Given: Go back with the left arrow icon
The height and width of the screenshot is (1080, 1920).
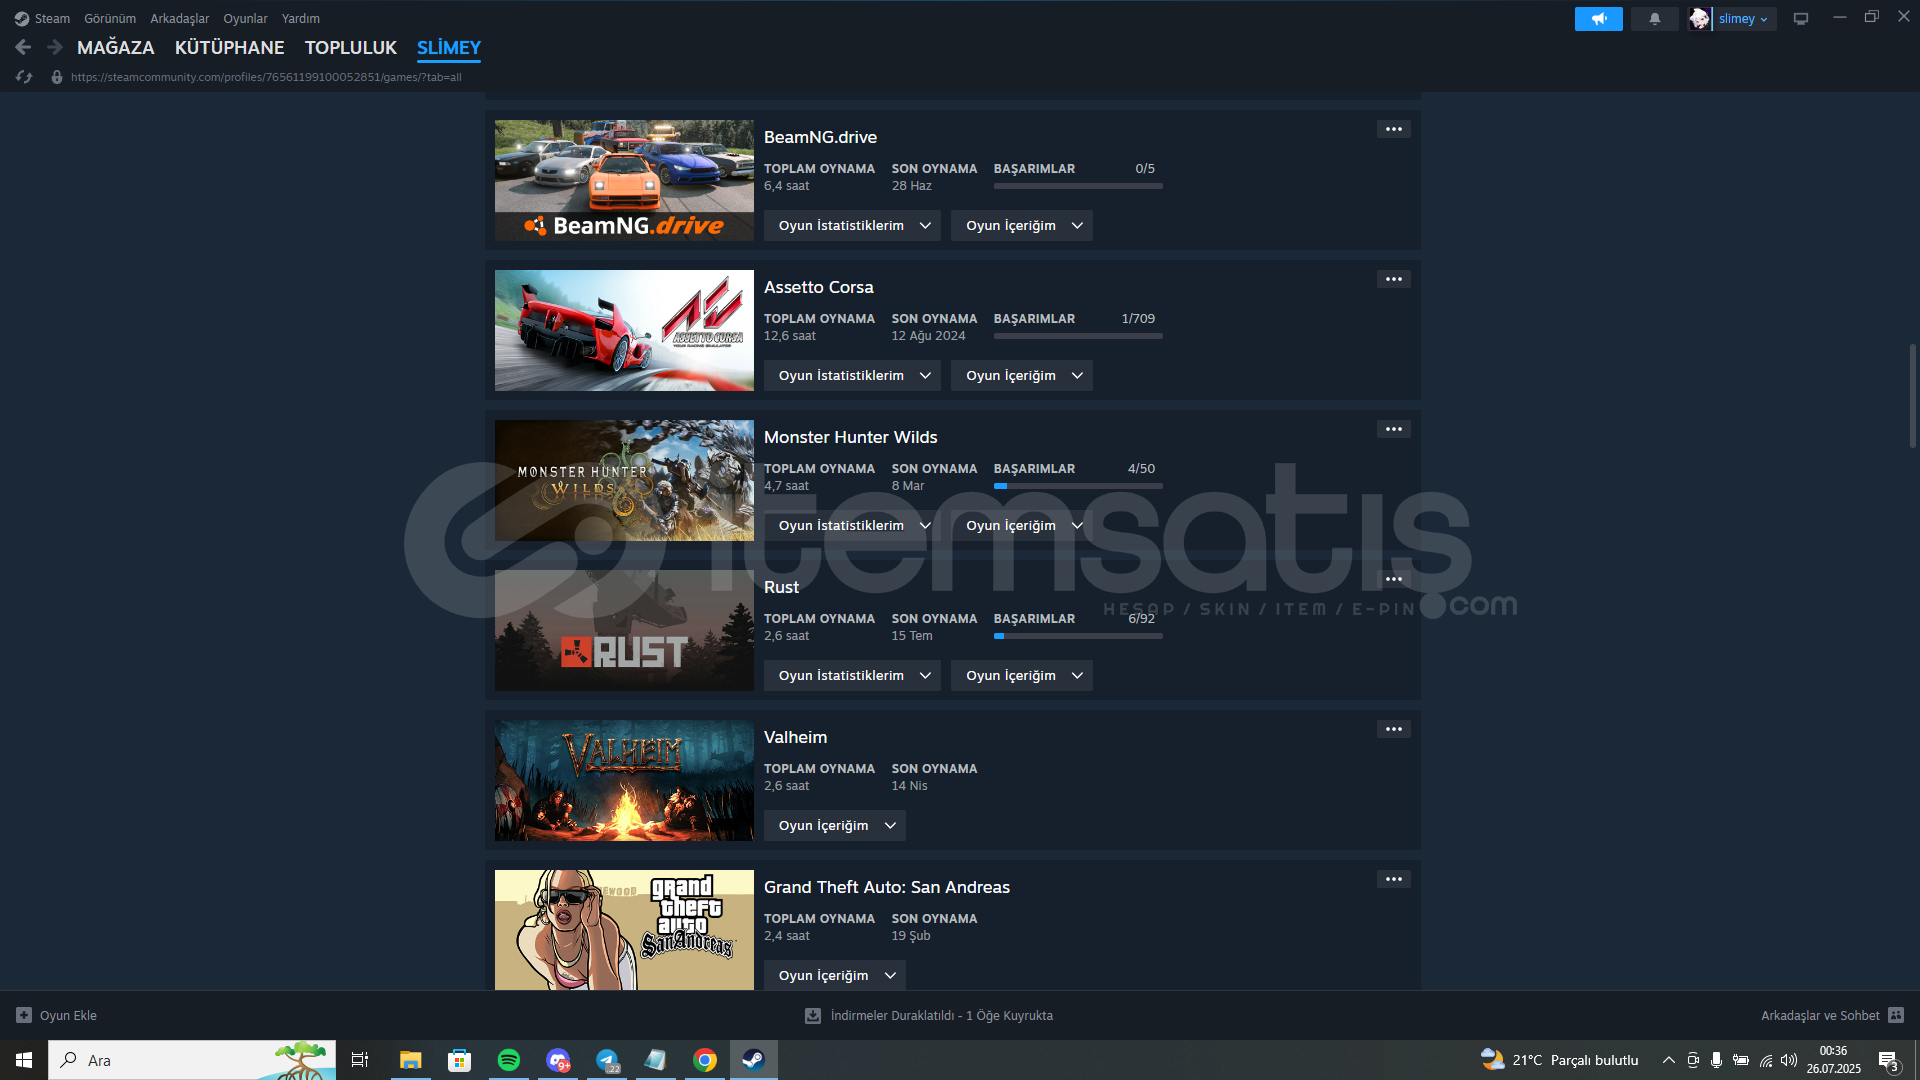Looking at the screenshot, I should coord(23,47).
